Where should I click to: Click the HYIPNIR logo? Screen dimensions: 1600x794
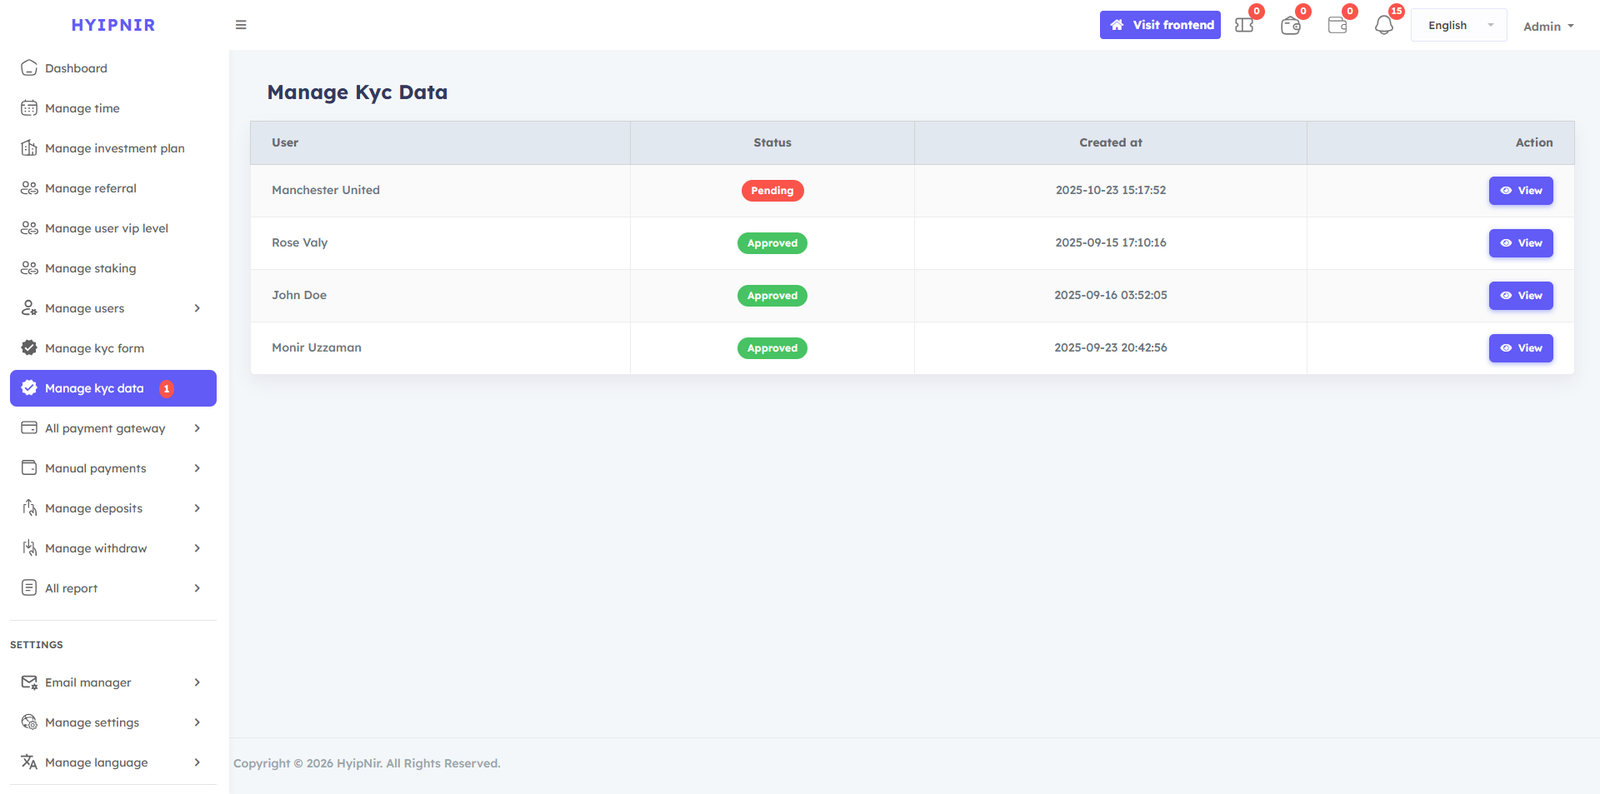pos(113,25)
